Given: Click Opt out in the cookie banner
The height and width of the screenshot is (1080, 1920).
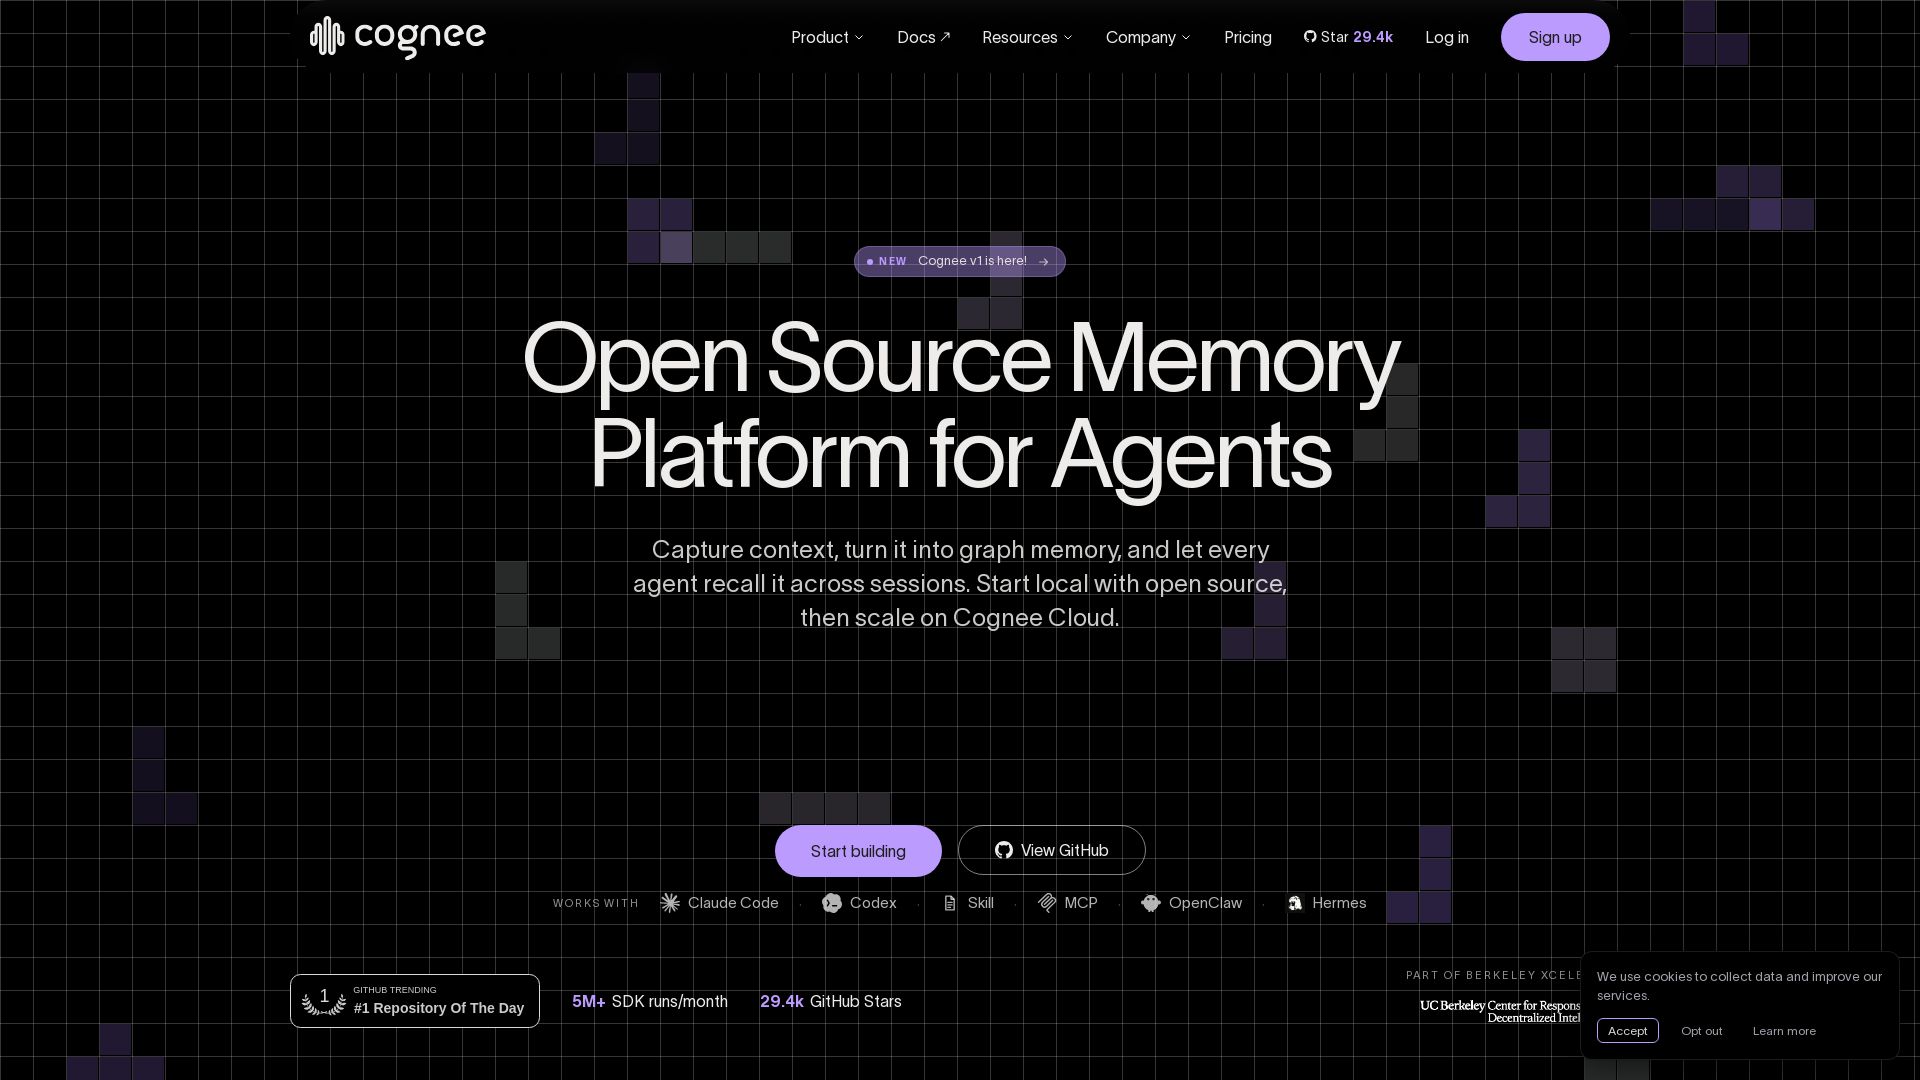Looking at the screenshot, I should [x=1701, y=1031].
